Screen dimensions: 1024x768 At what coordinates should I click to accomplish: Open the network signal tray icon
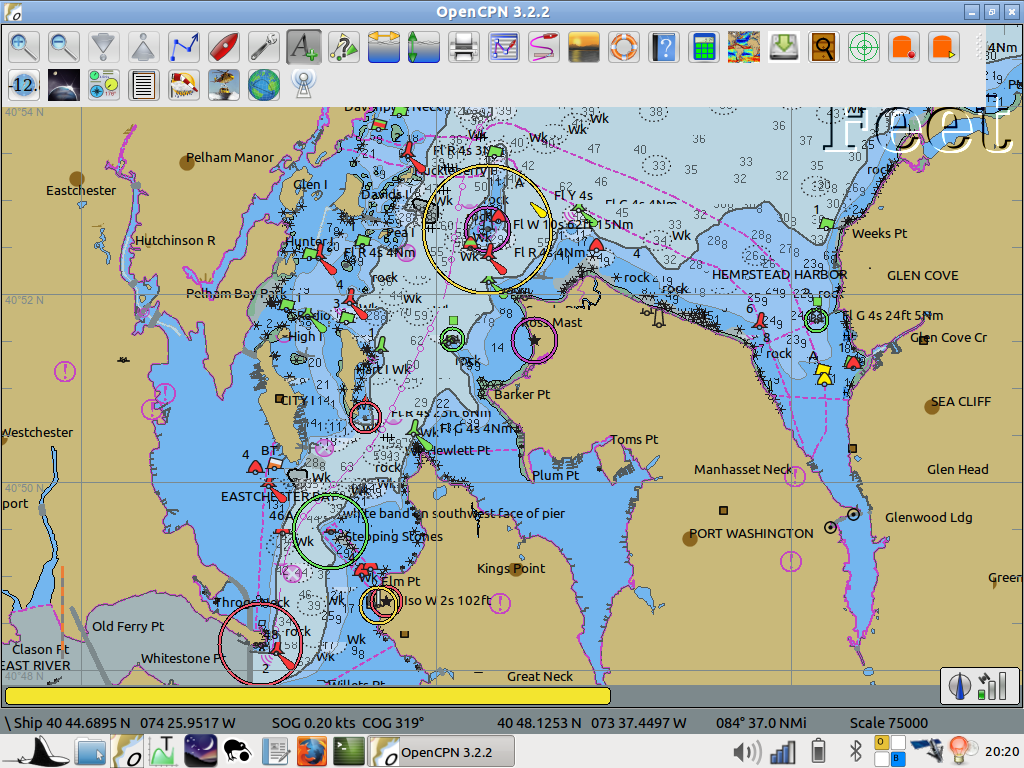(x=782, y=752)
